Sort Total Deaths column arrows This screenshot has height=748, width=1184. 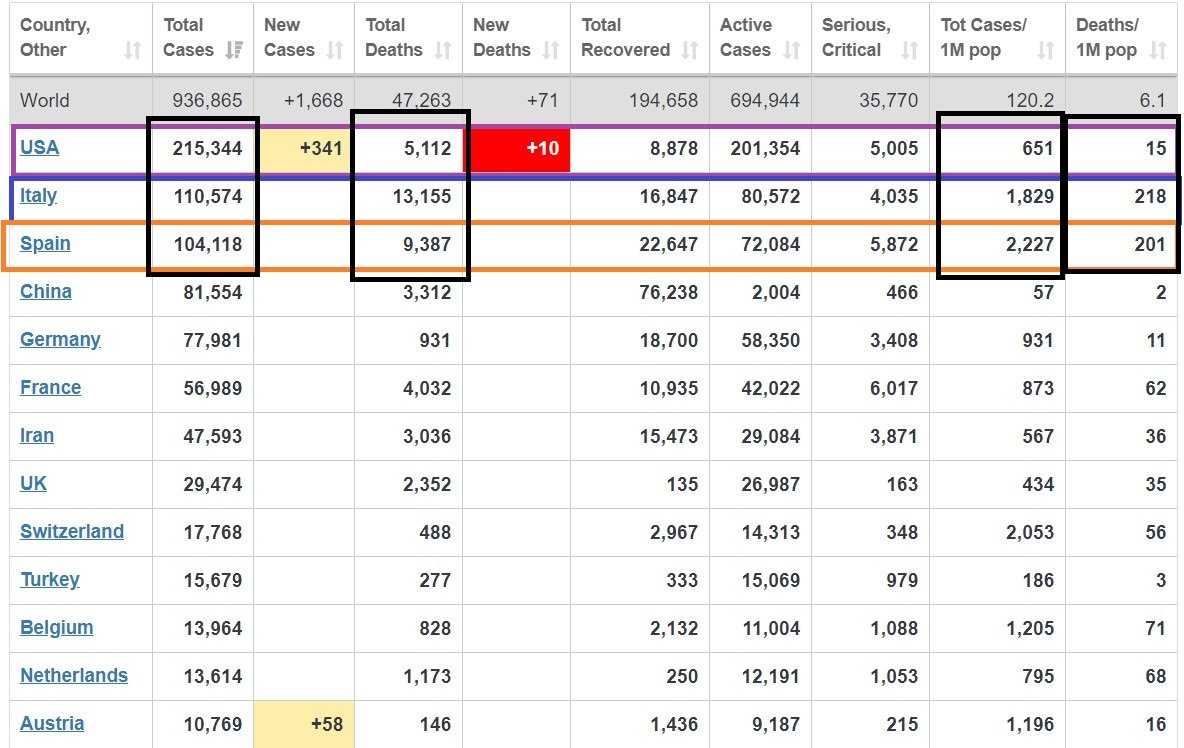pyautogui.click(x=442, y=51)
